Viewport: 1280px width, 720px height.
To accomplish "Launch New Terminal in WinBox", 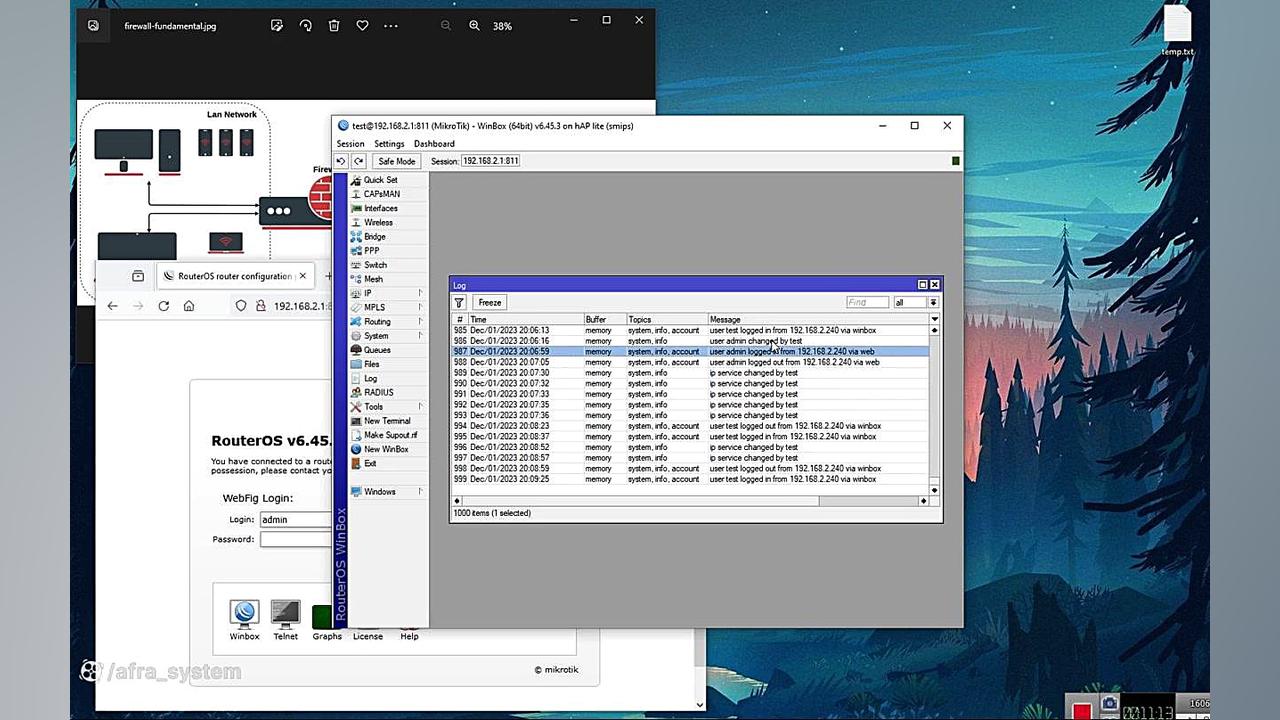I will click(387, 421).
